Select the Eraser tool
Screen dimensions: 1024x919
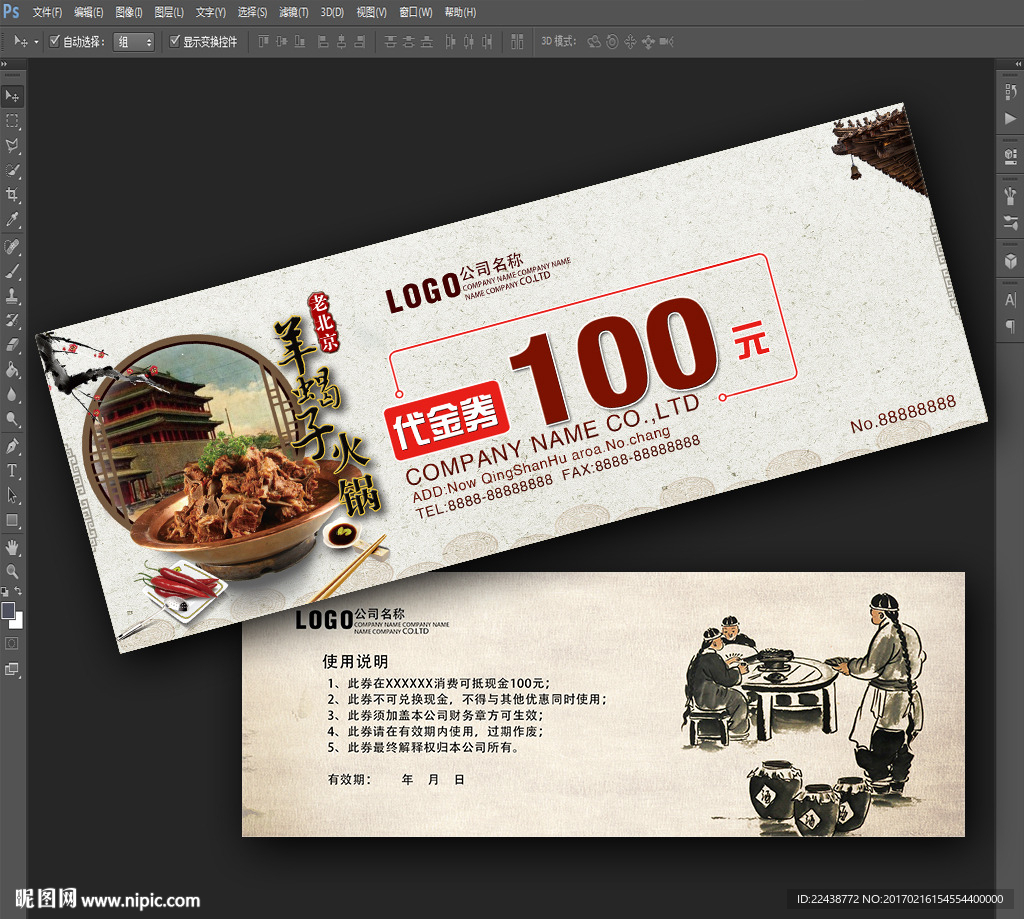coord(12,345)
